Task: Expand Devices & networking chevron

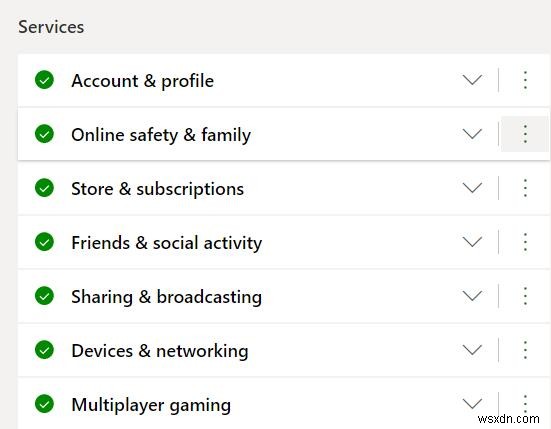Action: click(x=472, y=350)
